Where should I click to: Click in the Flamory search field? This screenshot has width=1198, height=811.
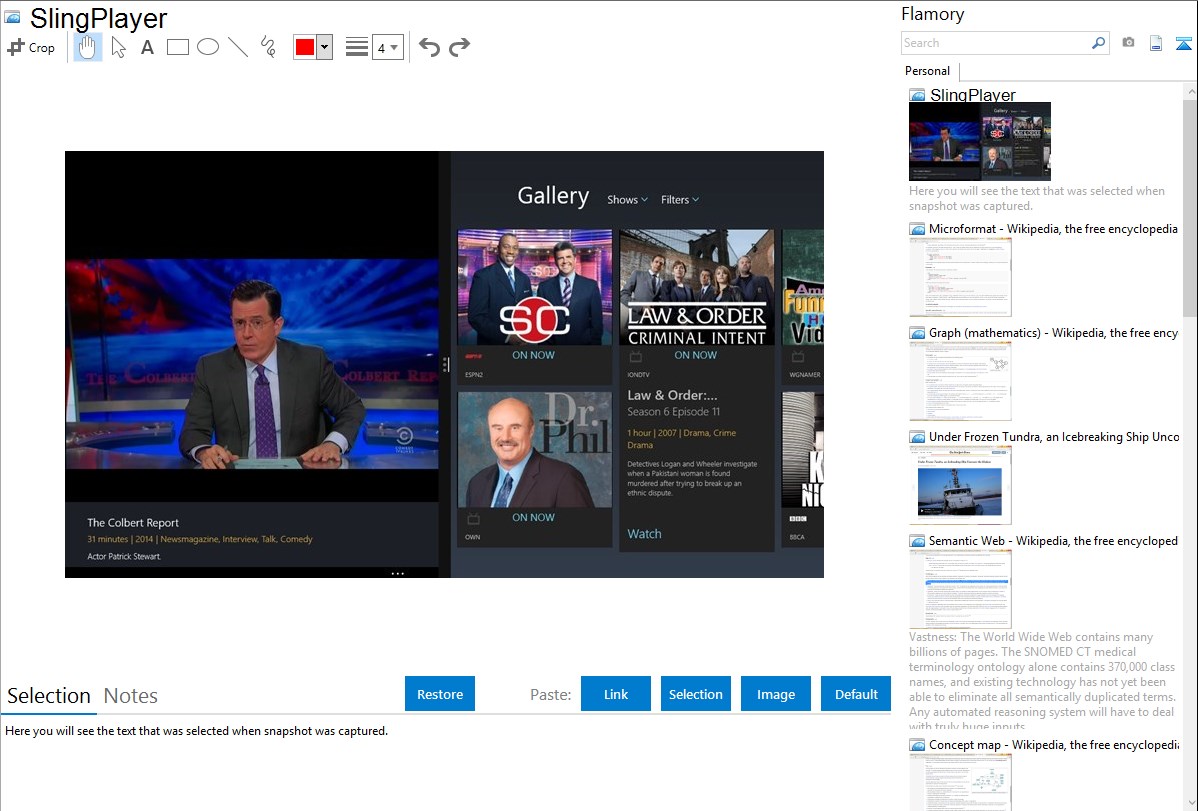995,43
